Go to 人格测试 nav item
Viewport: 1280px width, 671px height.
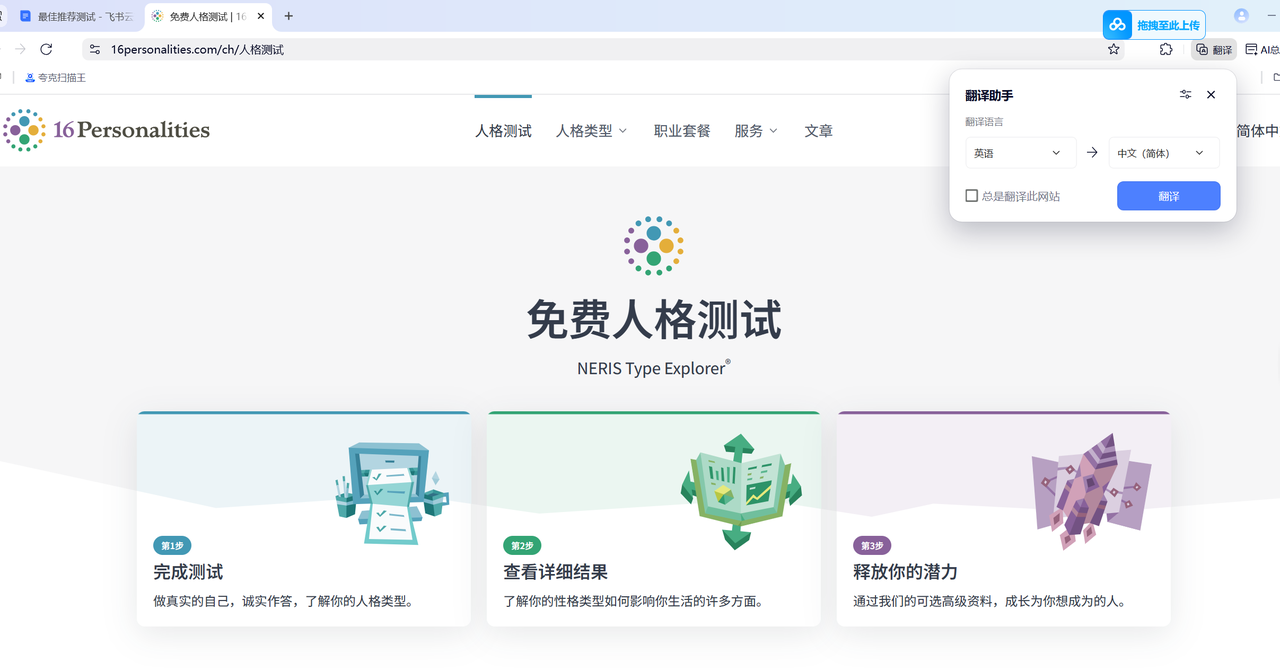pos(503,130)
